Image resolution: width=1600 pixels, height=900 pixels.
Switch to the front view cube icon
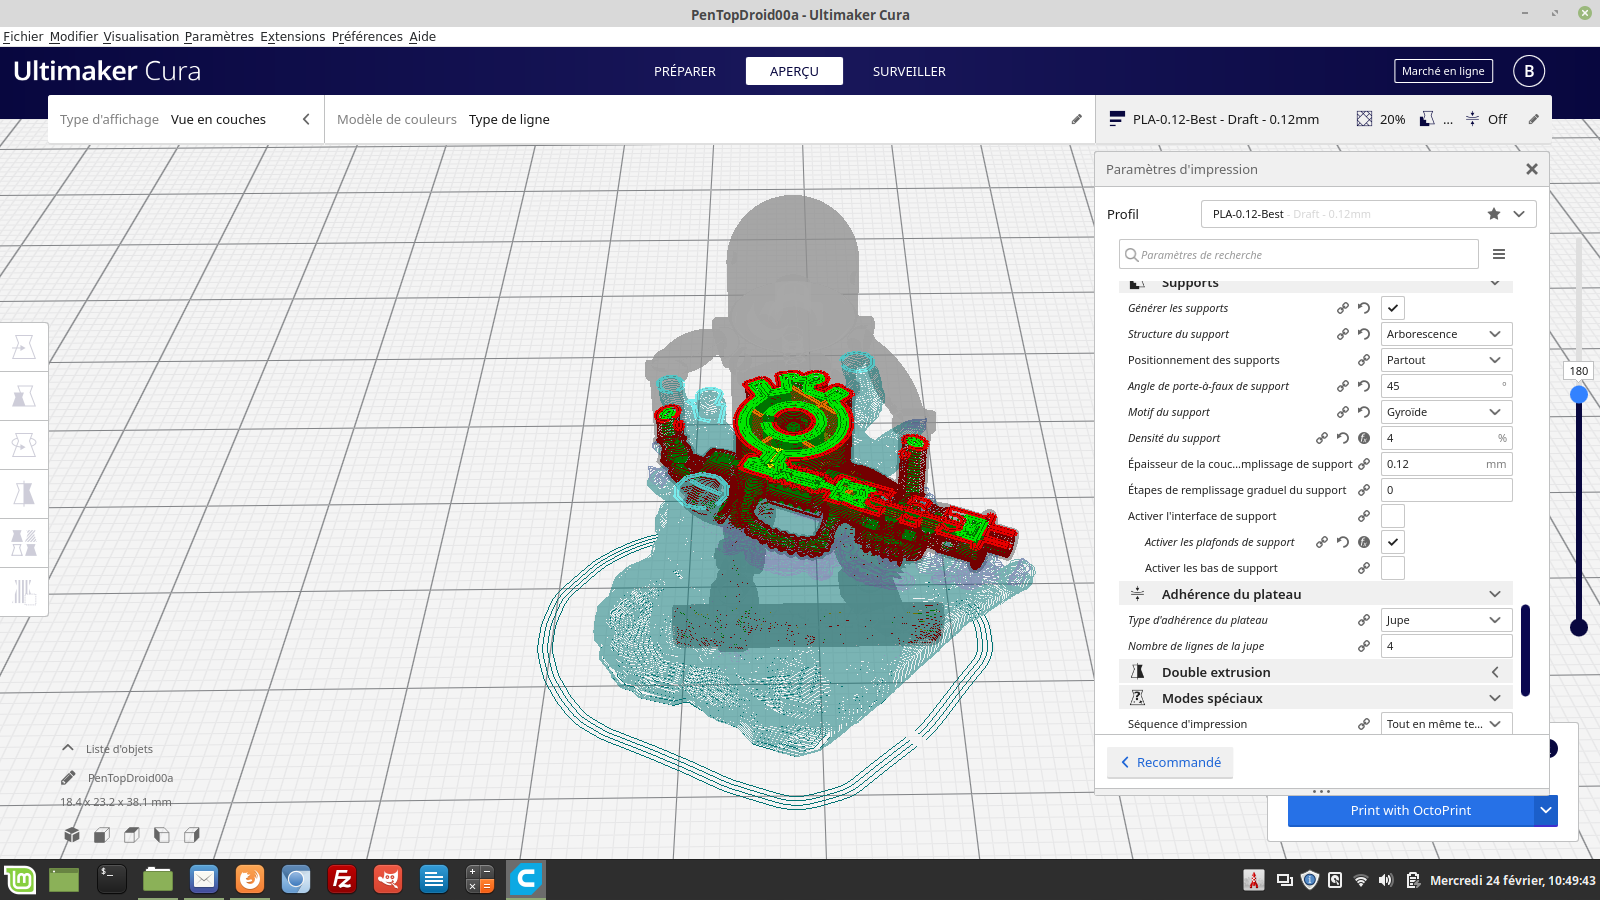click(x=102, y=835)
